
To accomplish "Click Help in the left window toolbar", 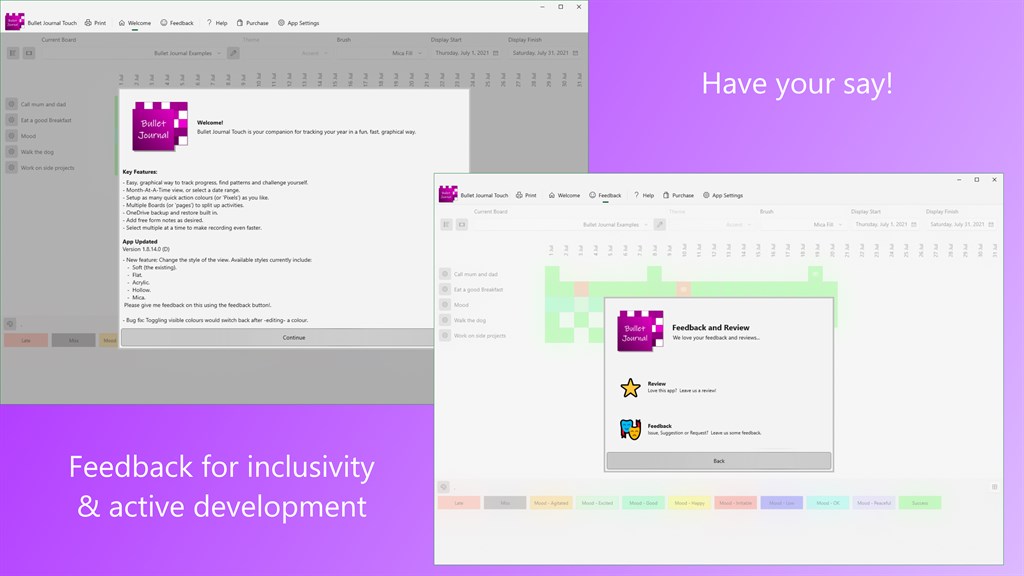I will pos(217,23).
